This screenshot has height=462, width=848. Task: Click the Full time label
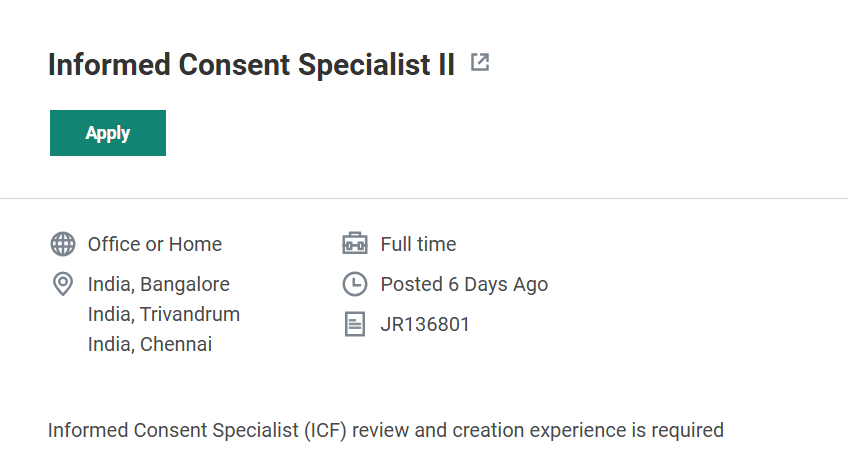418,244
